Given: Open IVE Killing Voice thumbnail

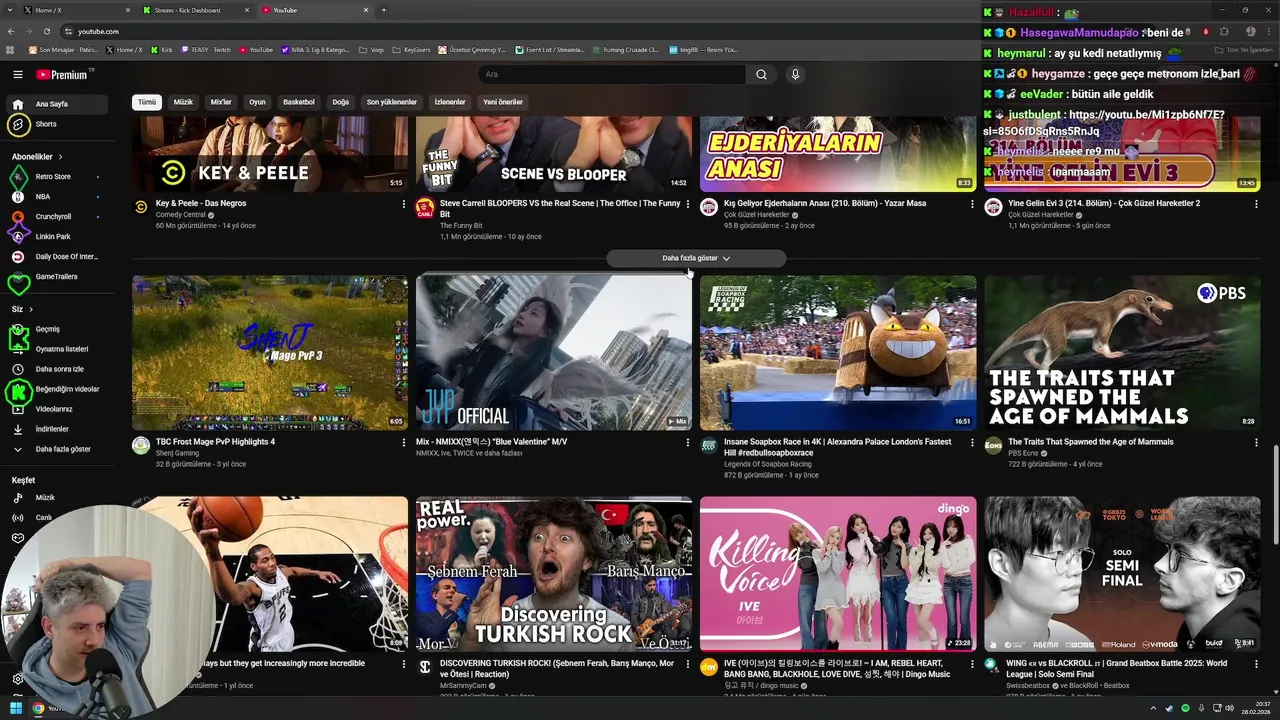Looking at the screenshot, I should pos(838,574).
